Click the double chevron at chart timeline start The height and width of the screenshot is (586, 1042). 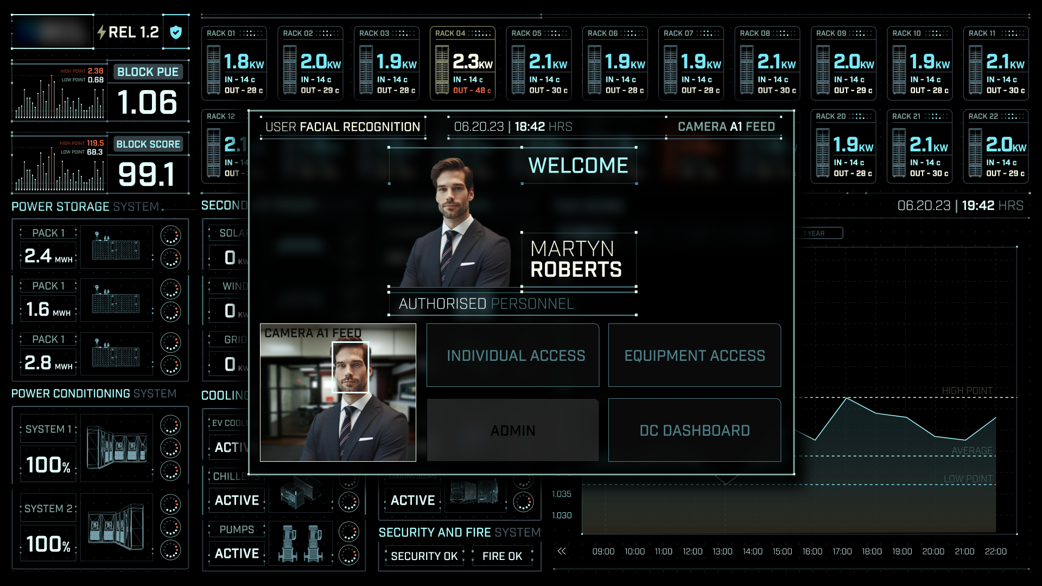[562, 551]
